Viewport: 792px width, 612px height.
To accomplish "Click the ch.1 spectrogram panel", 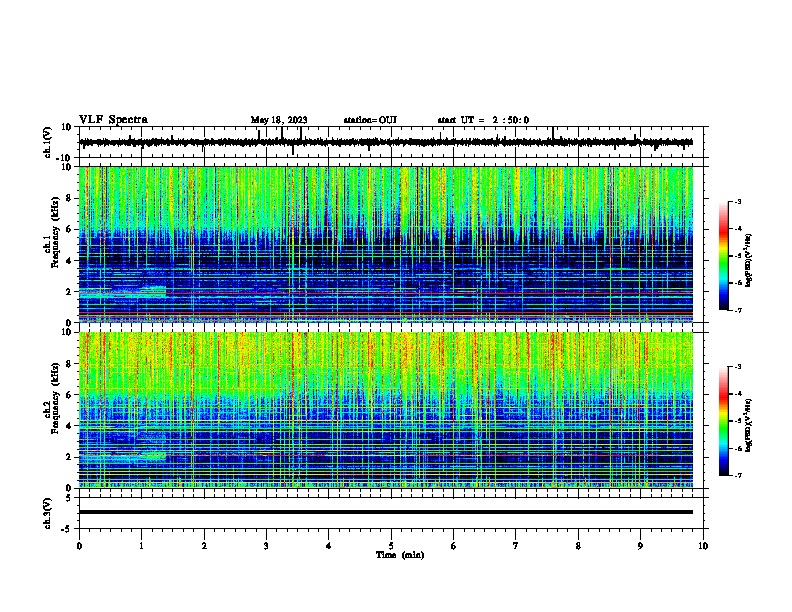I will coord(386,244).
